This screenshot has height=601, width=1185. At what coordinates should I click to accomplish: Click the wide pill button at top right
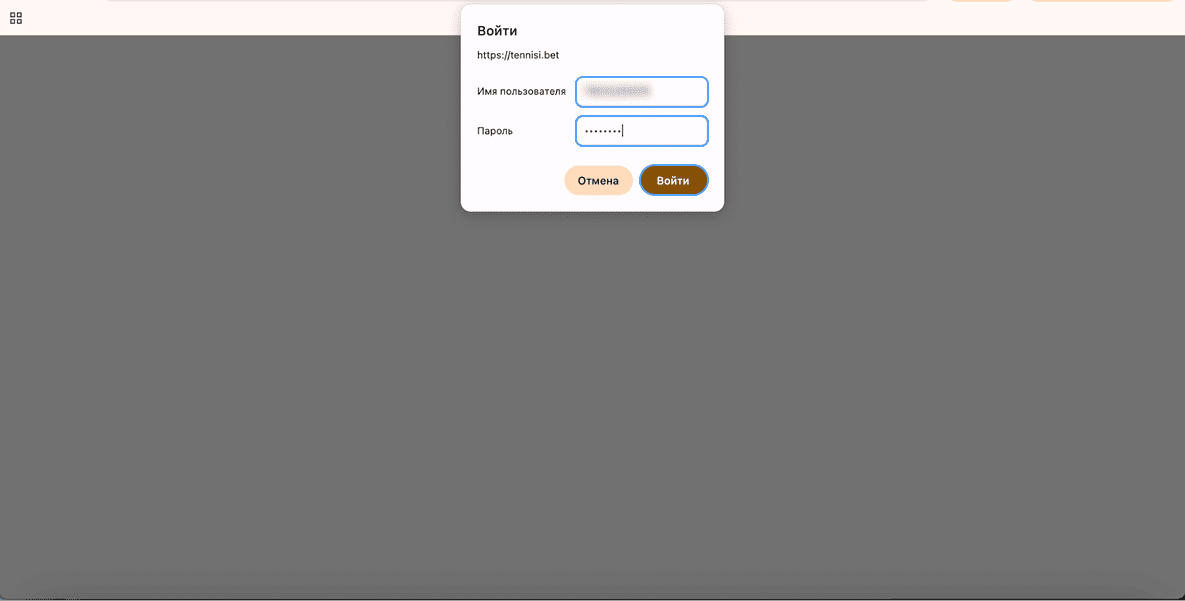pyautogui.click(x=1100, y=1)
